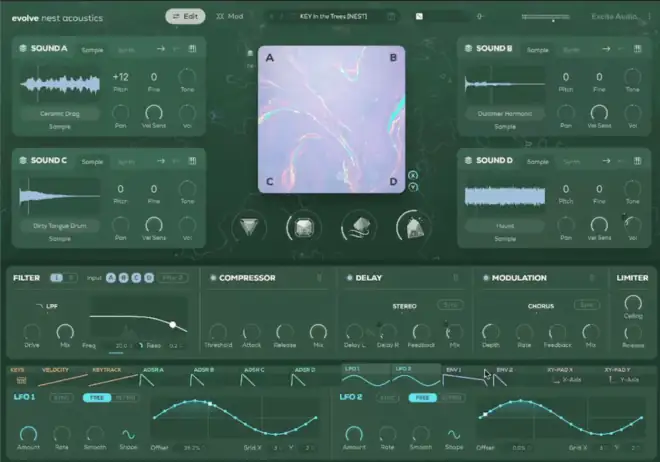Set LFO 2 to Free mode
The image size is (660, 462).
(422, 398)
